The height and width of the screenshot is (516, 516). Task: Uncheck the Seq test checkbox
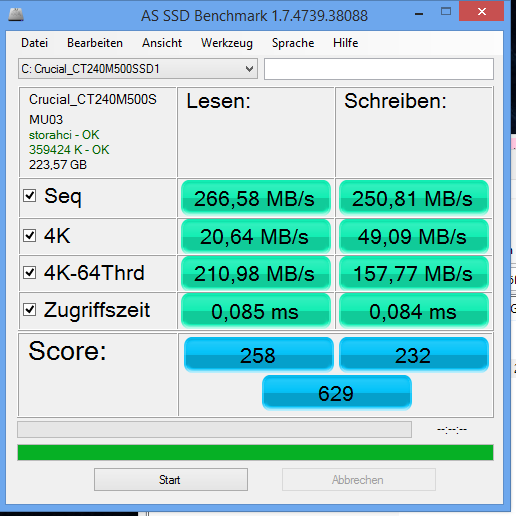click(x=30, y=196)
